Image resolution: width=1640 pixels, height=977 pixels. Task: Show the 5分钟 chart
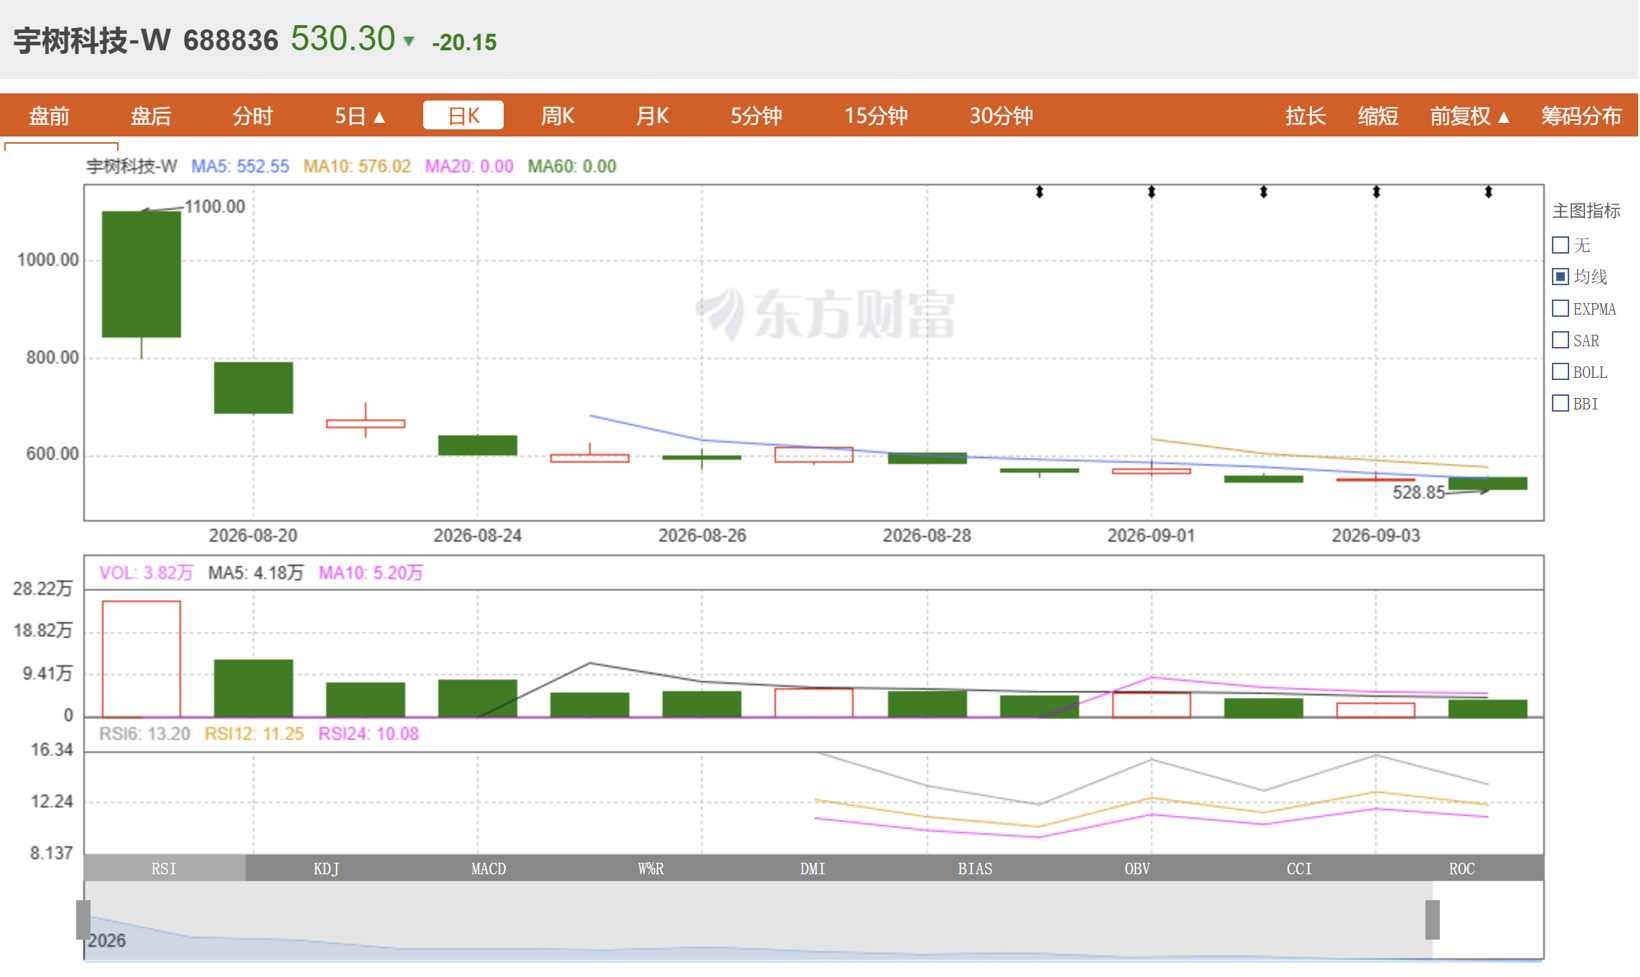pos(755,116)
